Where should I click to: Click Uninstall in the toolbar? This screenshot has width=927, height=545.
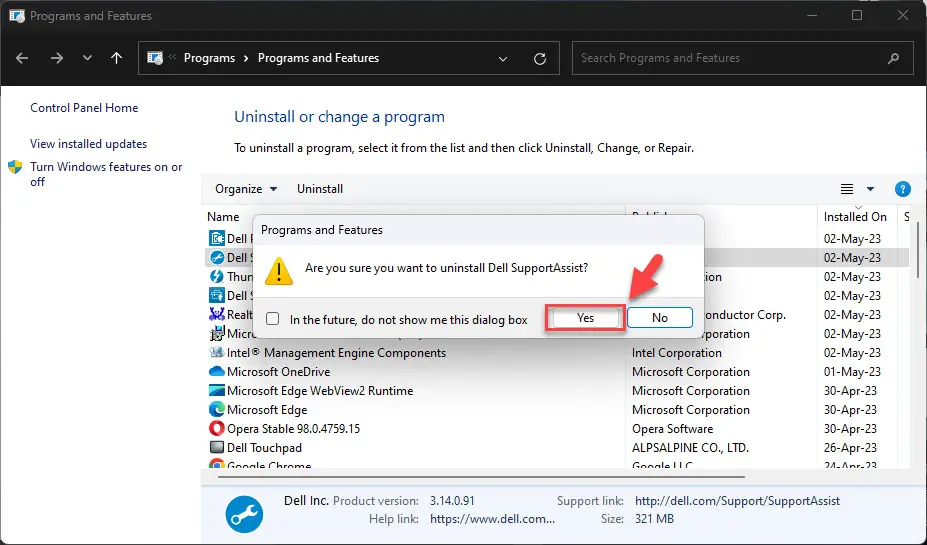320,189
